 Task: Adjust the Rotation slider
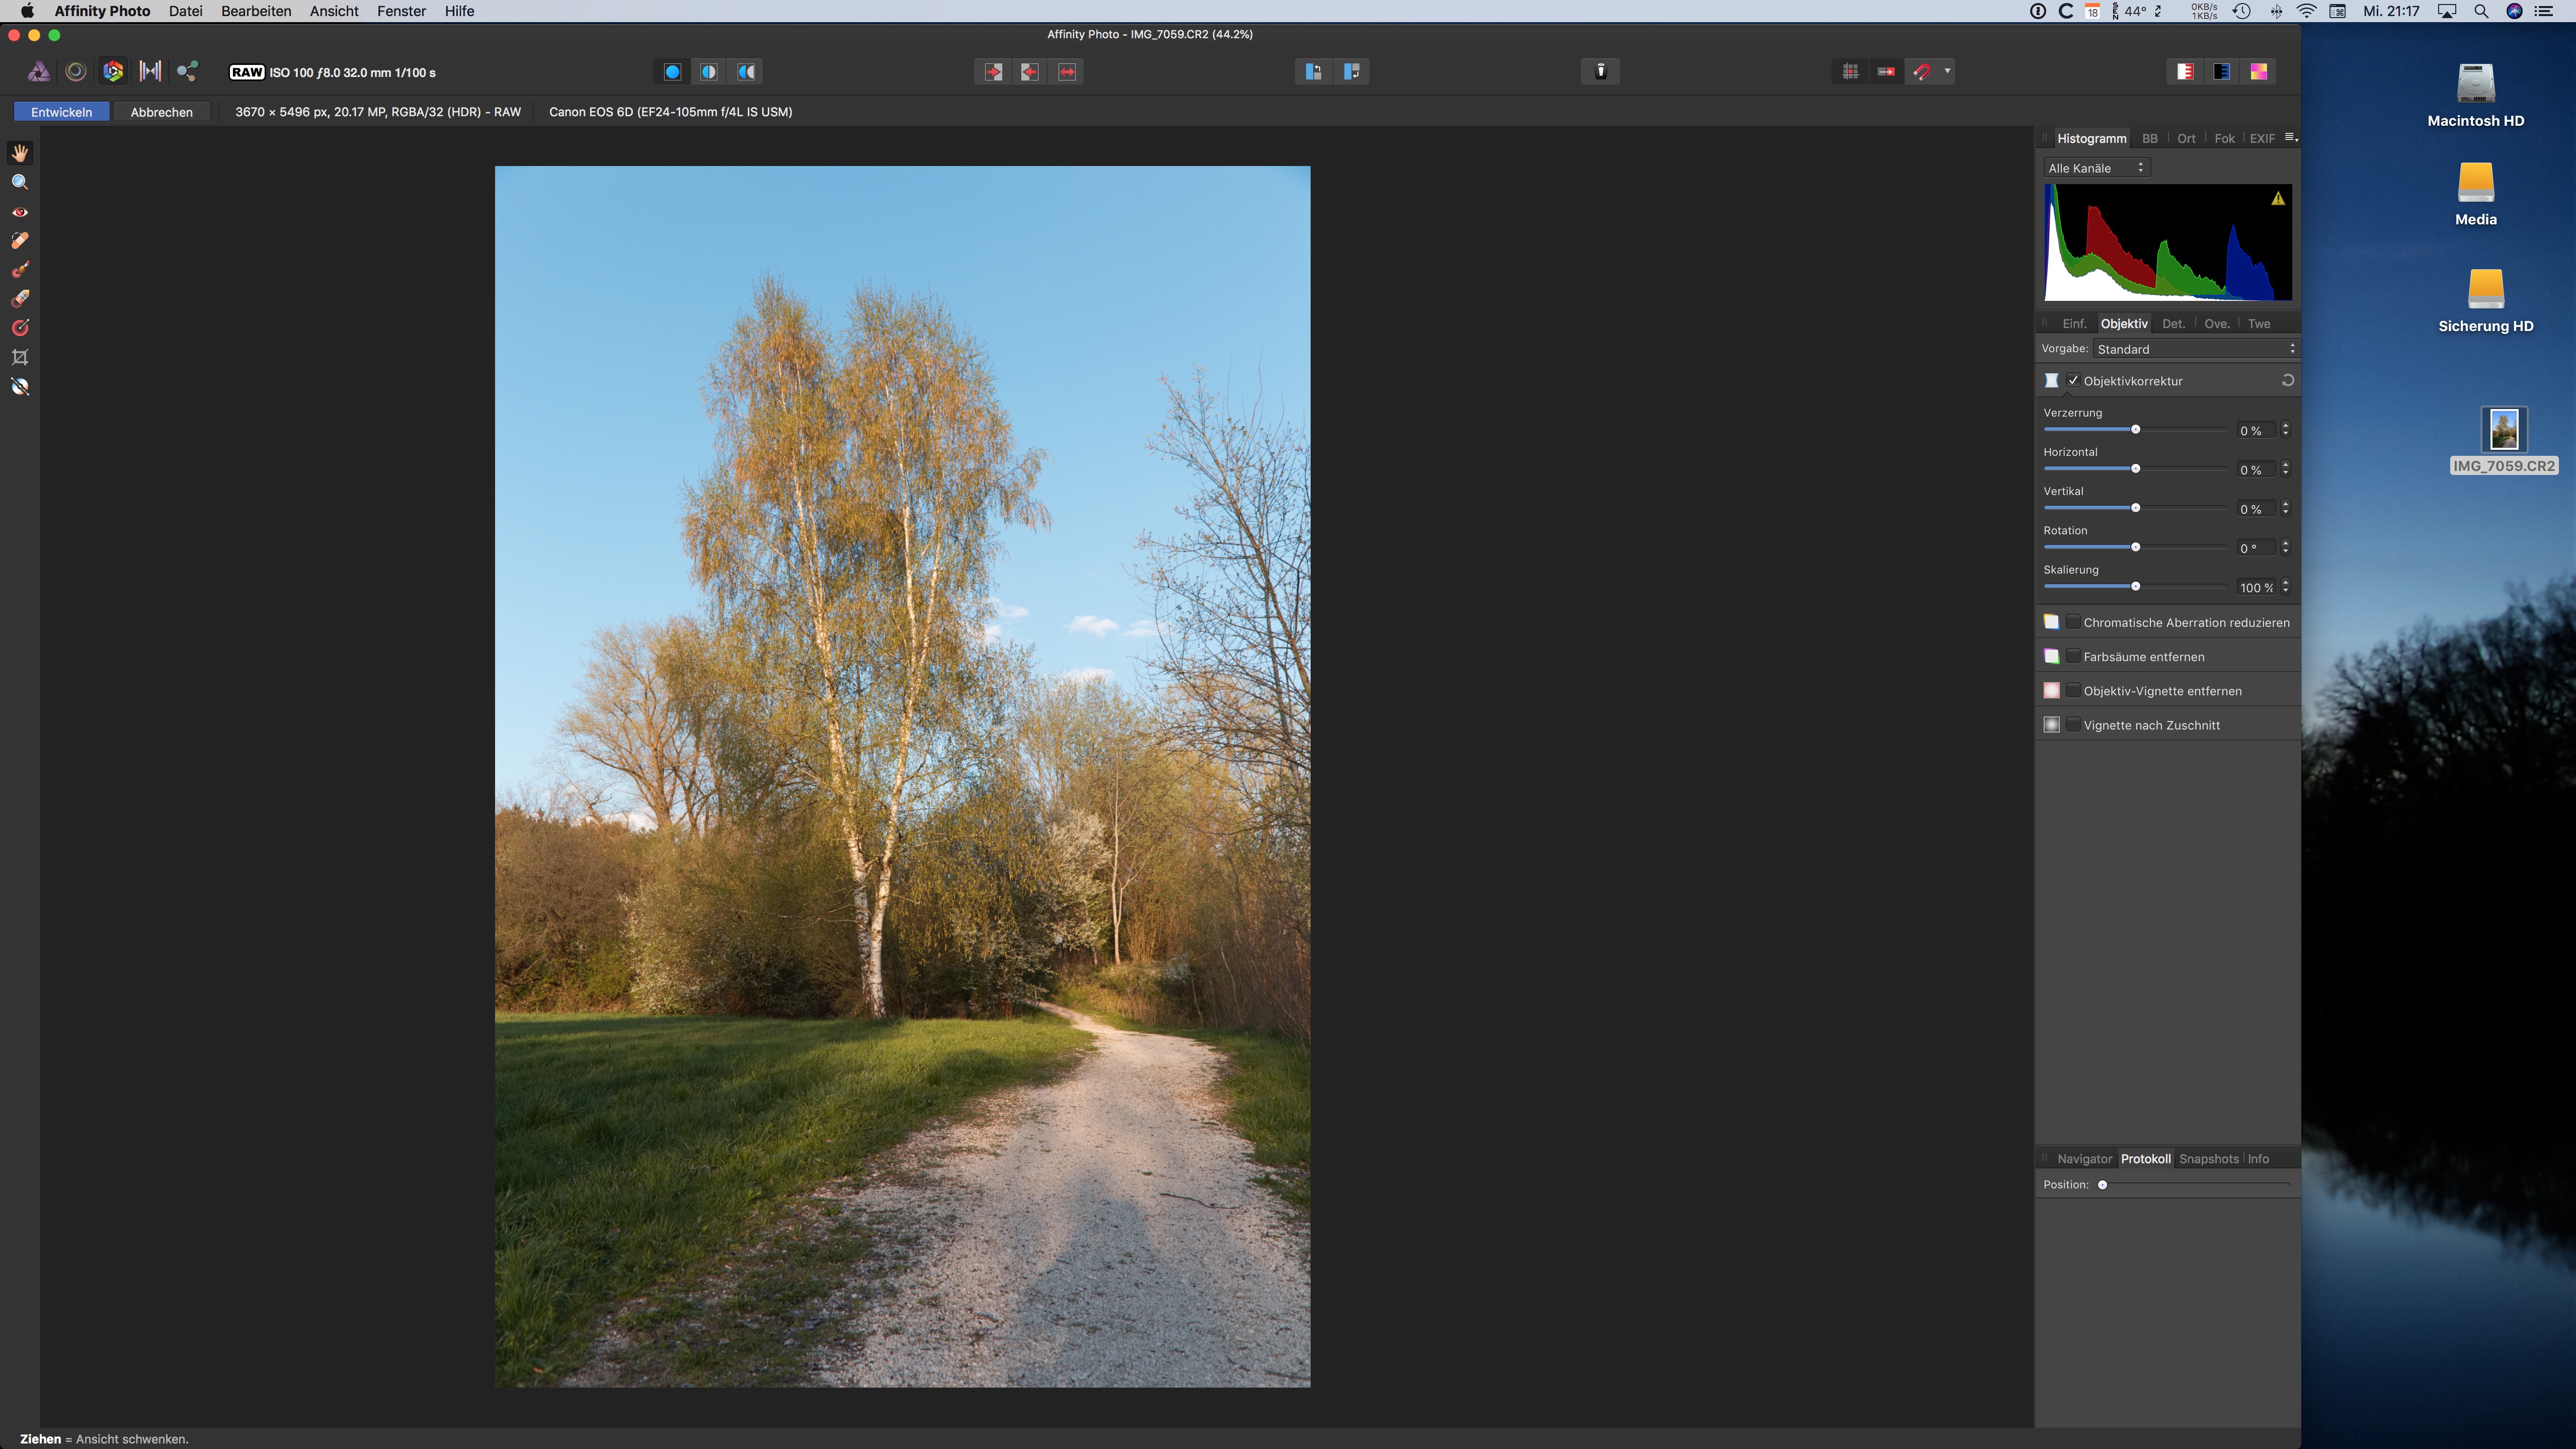click(2135, 547)
